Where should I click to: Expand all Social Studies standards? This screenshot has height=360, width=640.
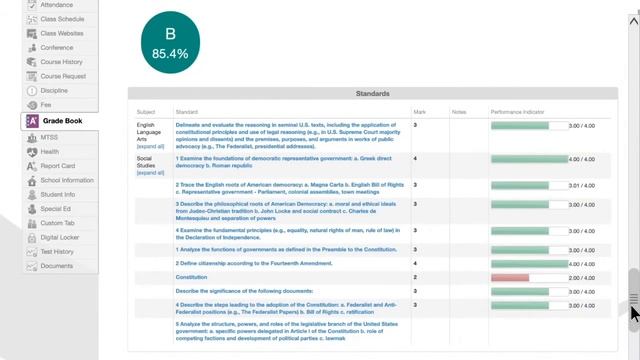(150, 173)
